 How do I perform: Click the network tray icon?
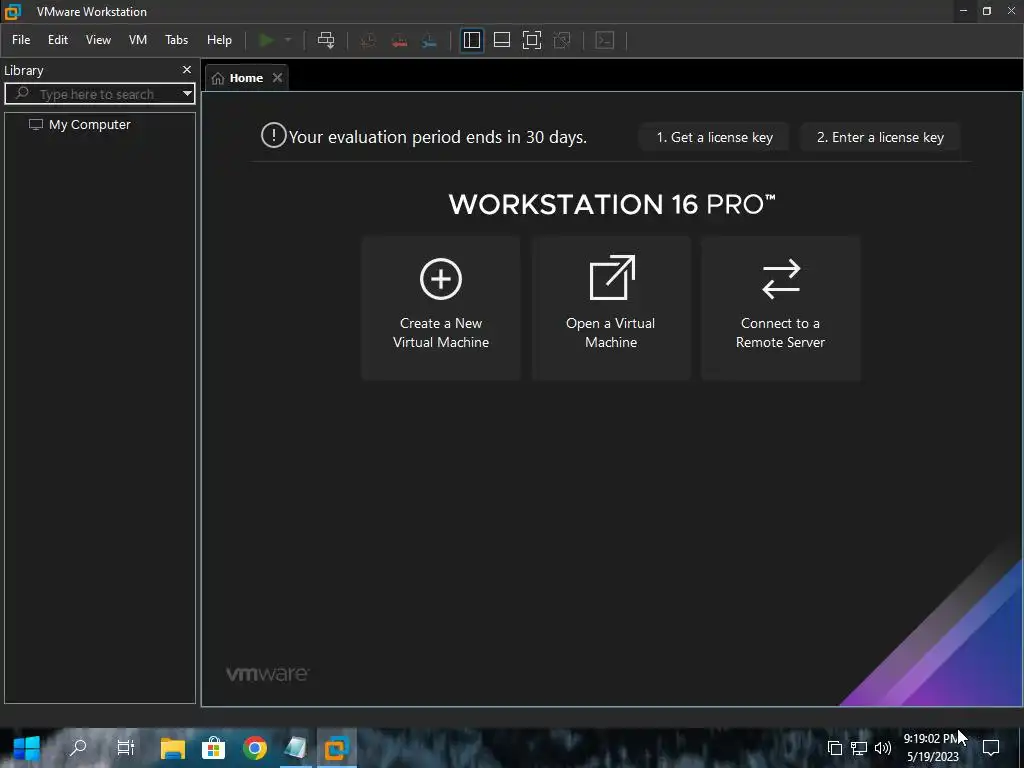click(859, 748)
